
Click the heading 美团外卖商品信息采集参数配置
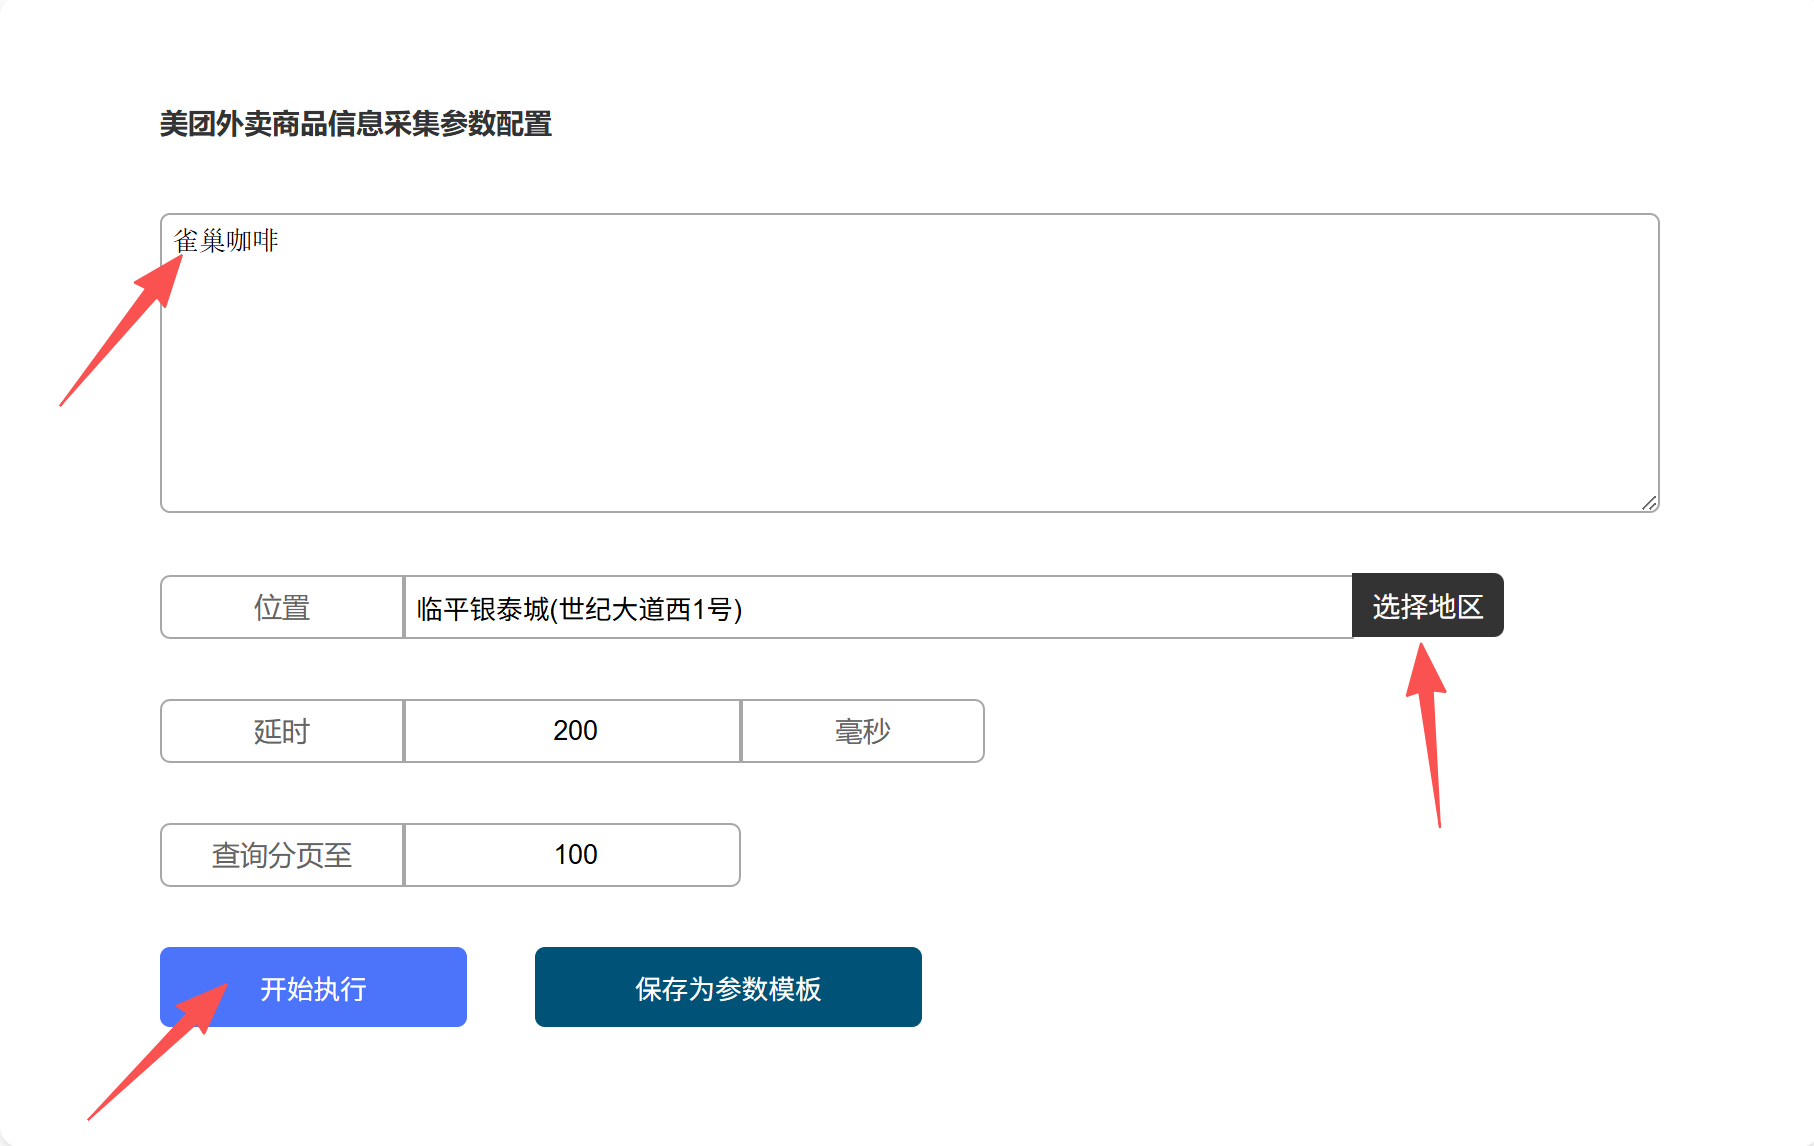356,124
